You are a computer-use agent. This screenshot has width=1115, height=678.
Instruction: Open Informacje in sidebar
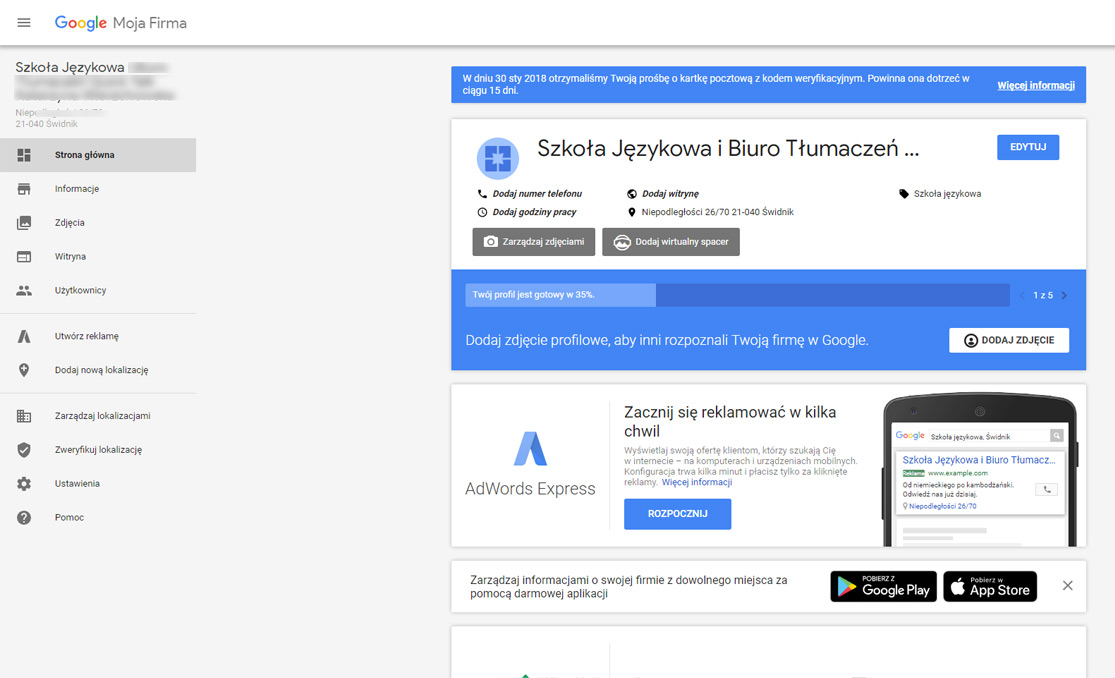tap(98, 189)
